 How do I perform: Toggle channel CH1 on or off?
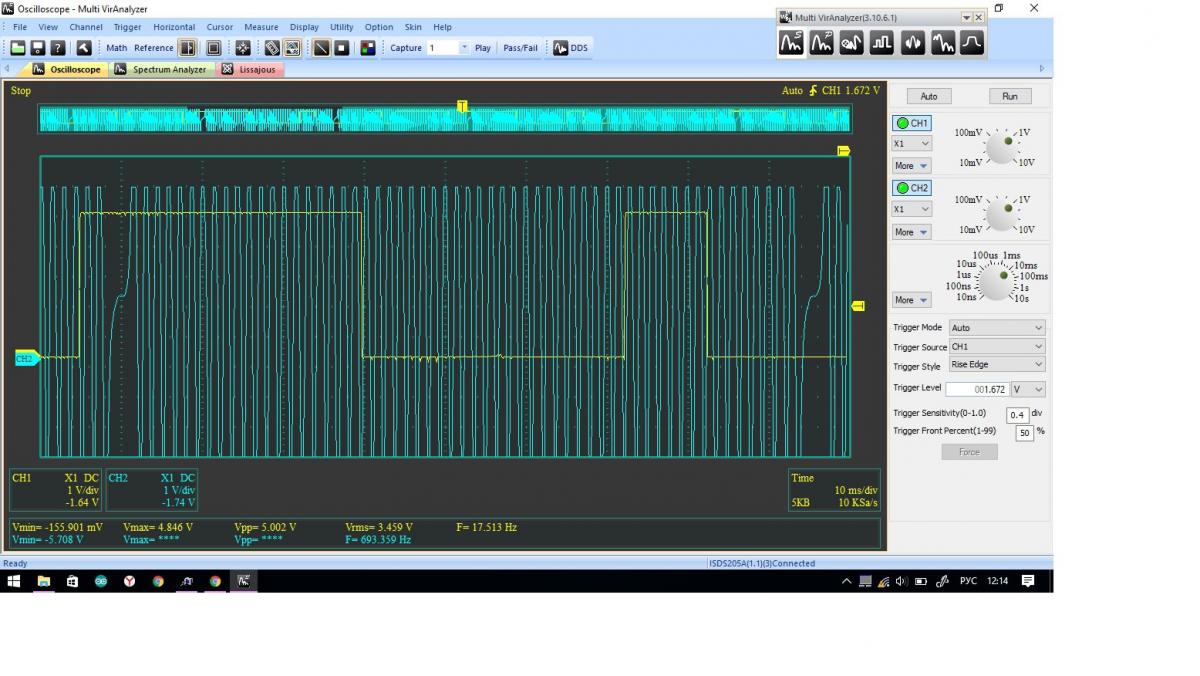[912, 123]
